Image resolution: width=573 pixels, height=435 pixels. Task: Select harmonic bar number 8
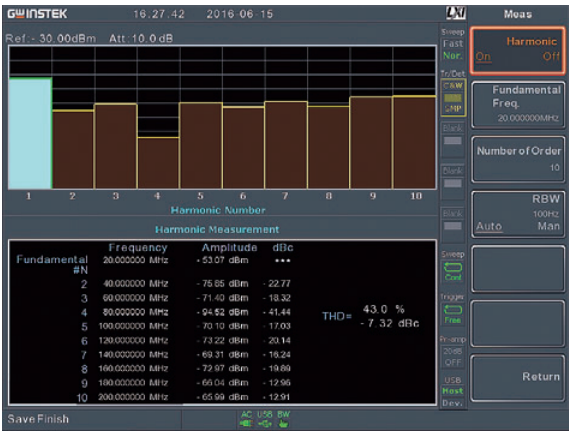pyautogui.click(x=329, y=147)
